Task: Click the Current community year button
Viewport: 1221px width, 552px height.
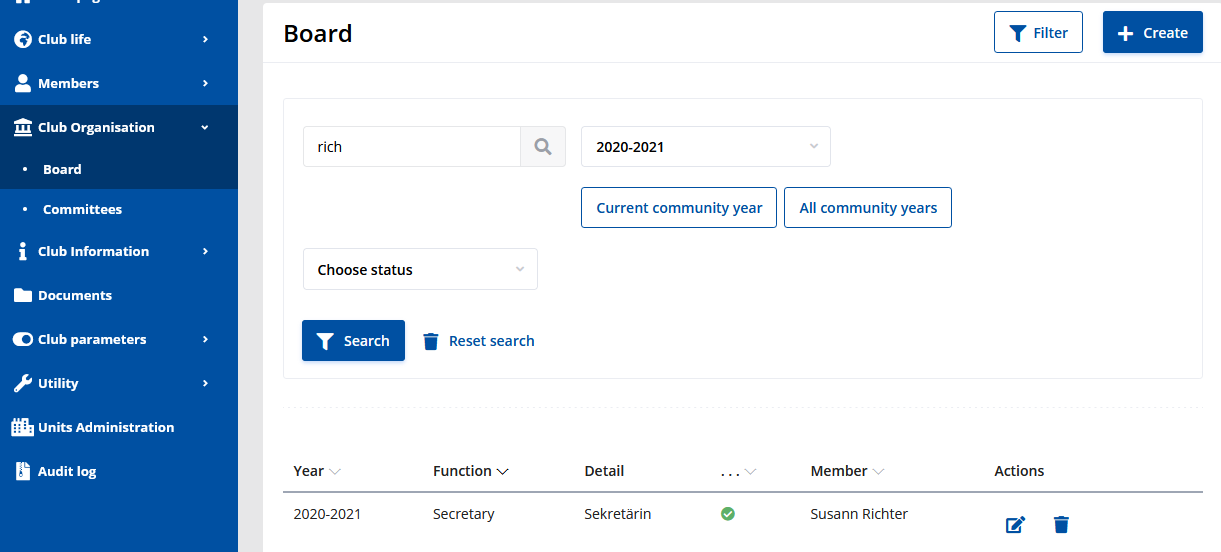Action: point(679,208)
